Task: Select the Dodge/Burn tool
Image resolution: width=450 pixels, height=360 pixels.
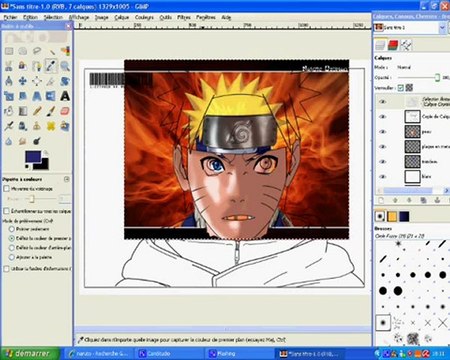Action: tap(37, 141)
